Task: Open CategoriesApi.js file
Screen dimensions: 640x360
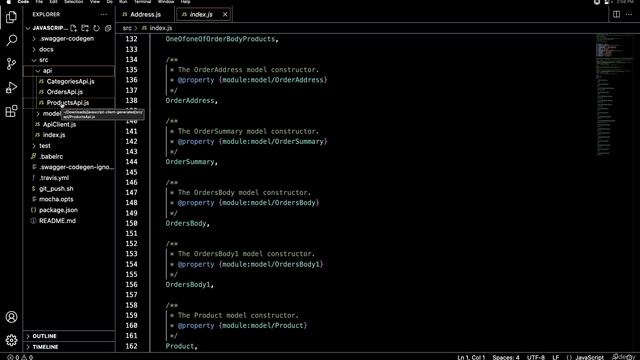Action: click(x=69, y=81)
